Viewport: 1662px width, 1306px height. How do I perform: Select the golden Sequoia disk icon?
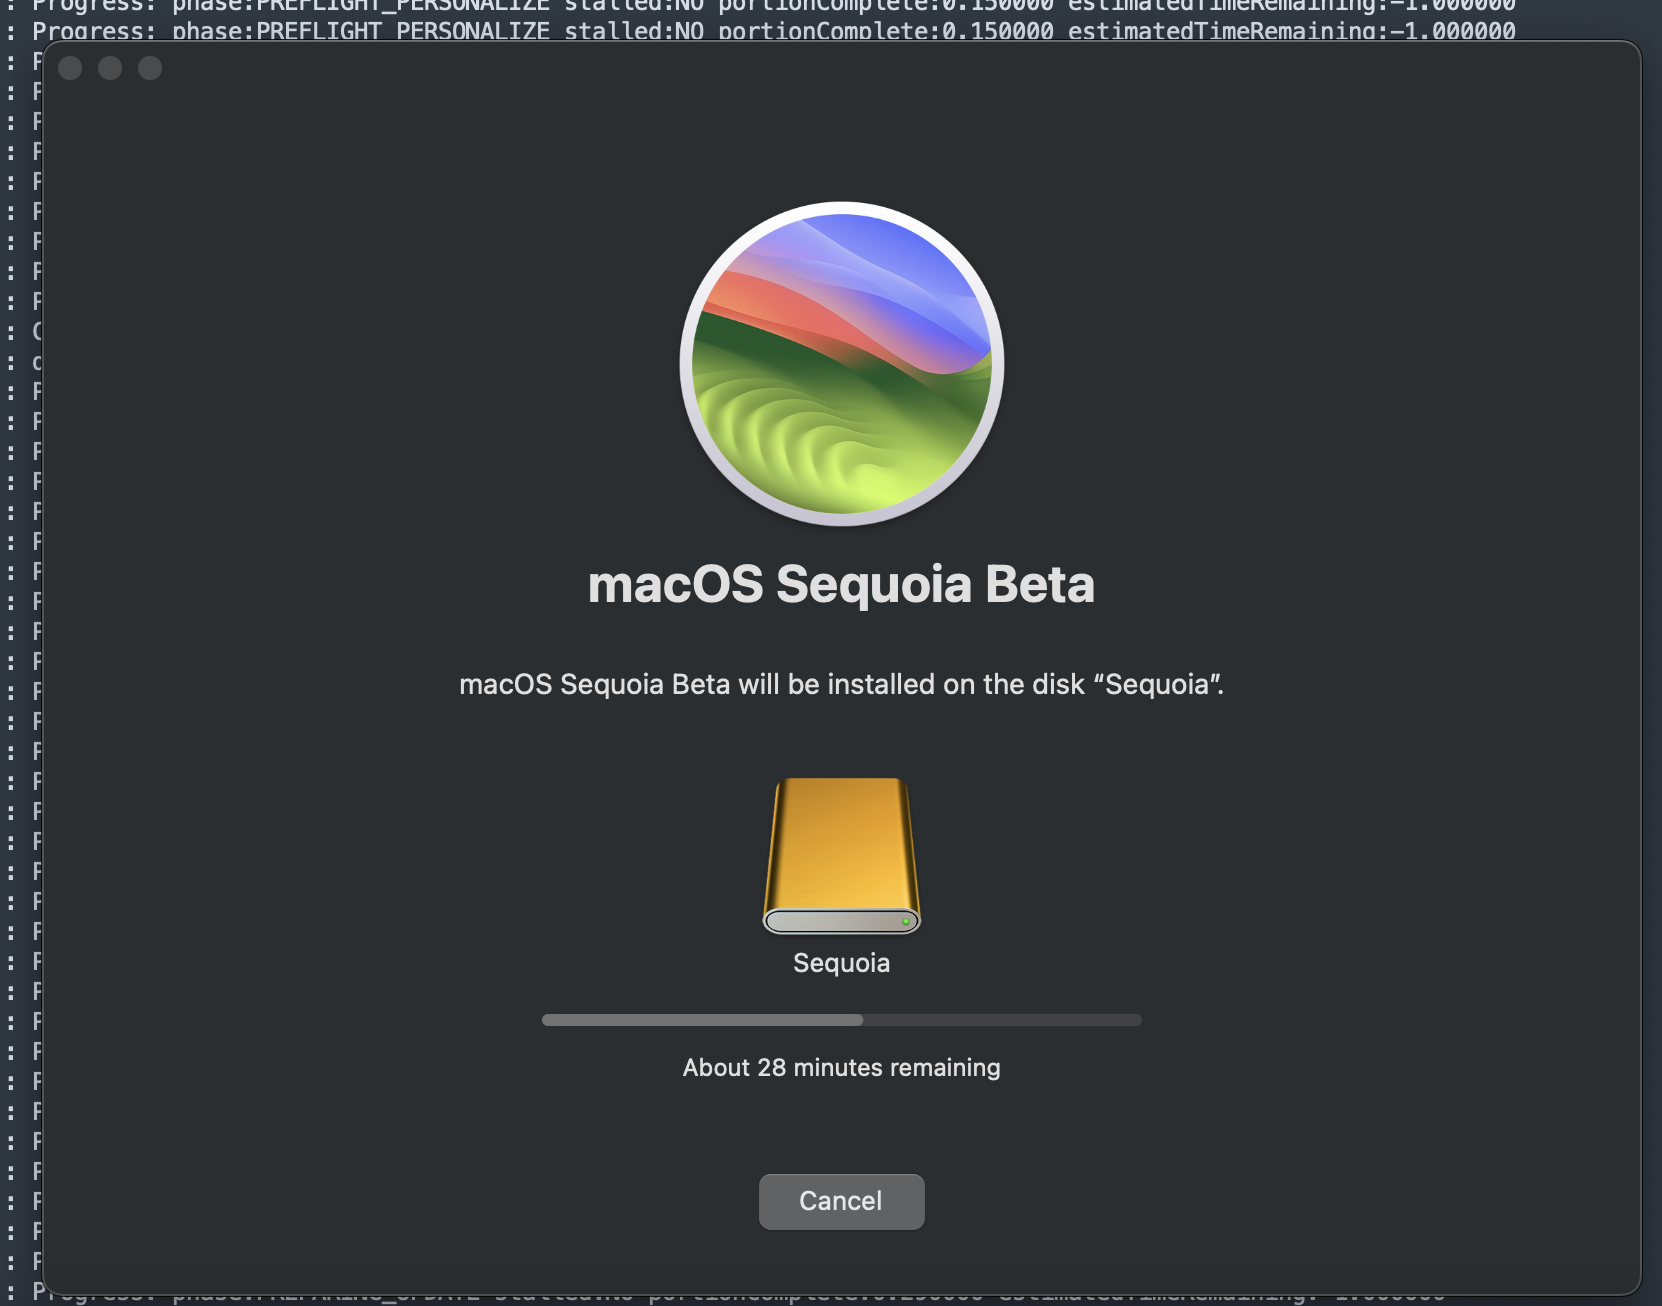click(841, 856)
